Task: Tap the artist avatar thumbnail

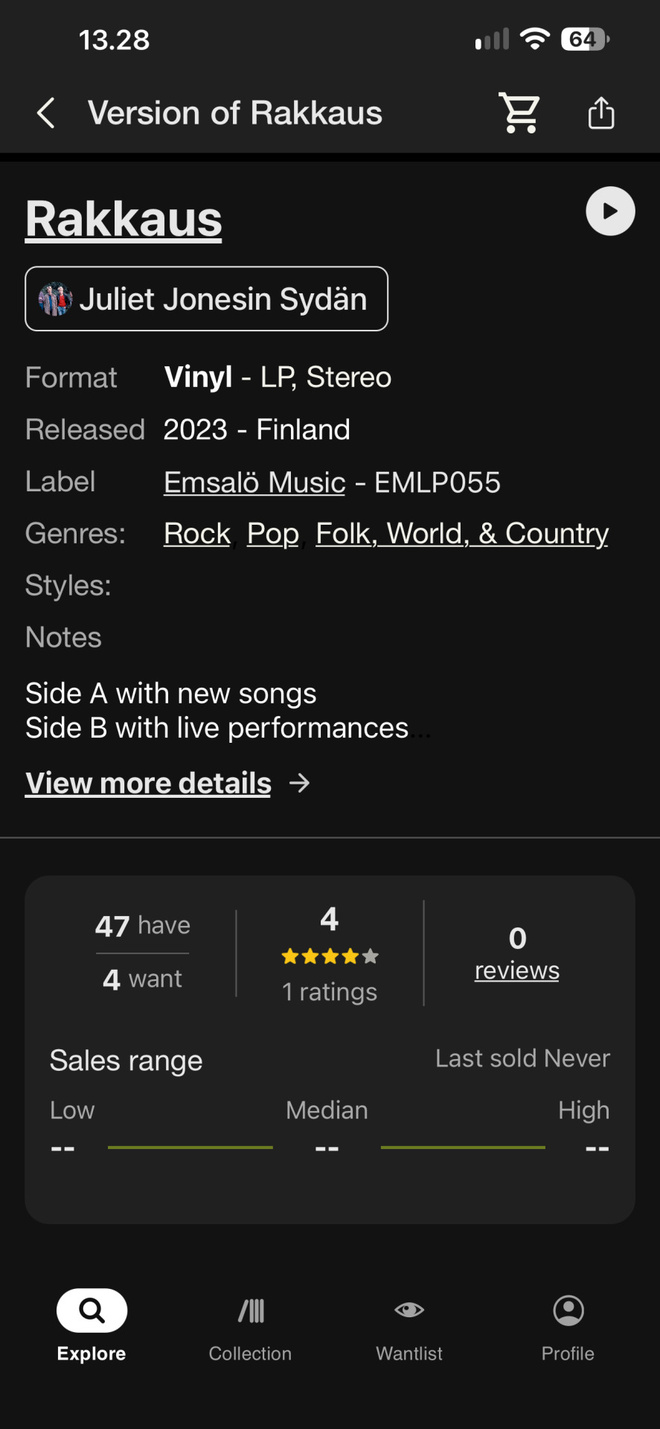Action: (55, 299)
